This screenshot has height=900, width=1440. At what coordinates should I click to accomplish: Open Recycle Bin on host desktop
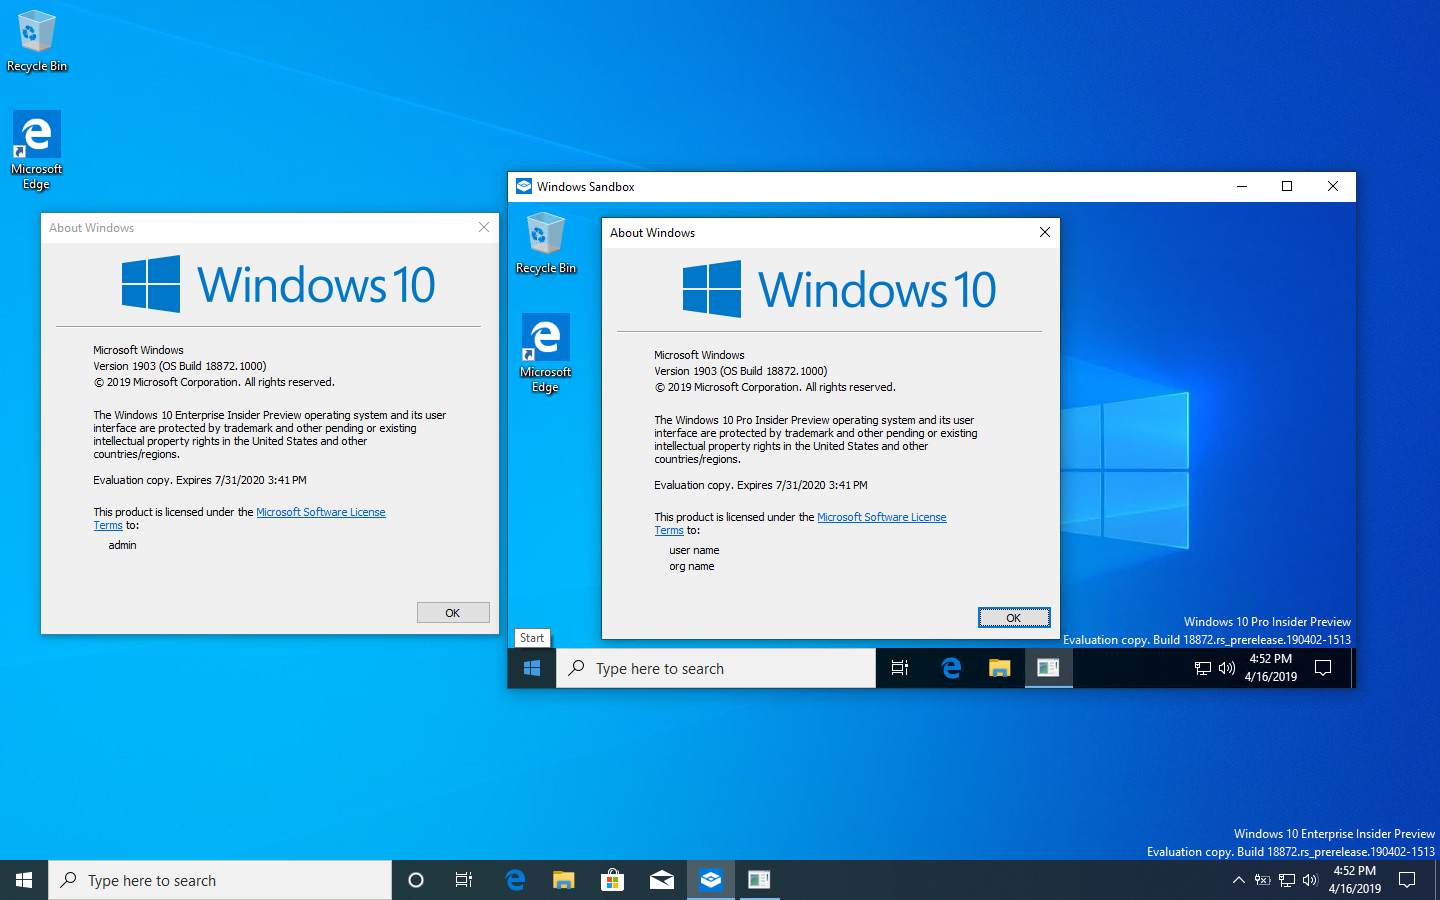37,42
